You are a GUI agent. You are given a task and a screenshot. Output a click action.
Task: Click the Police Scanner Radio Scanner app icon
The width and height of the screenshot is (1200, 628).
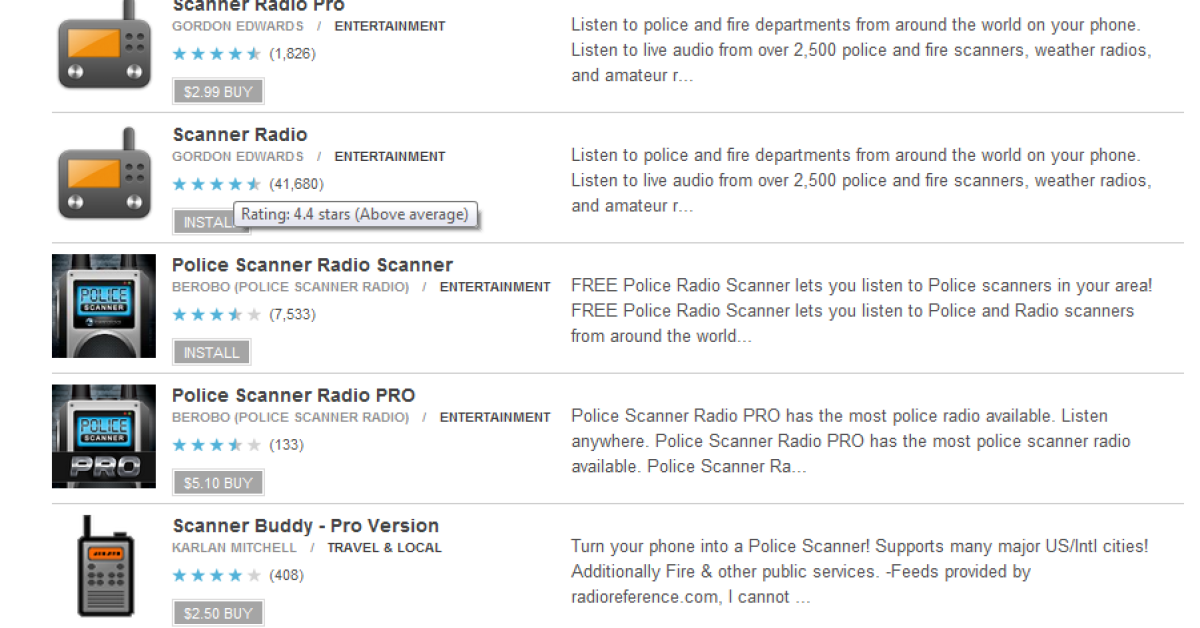(x=104, y=305)
